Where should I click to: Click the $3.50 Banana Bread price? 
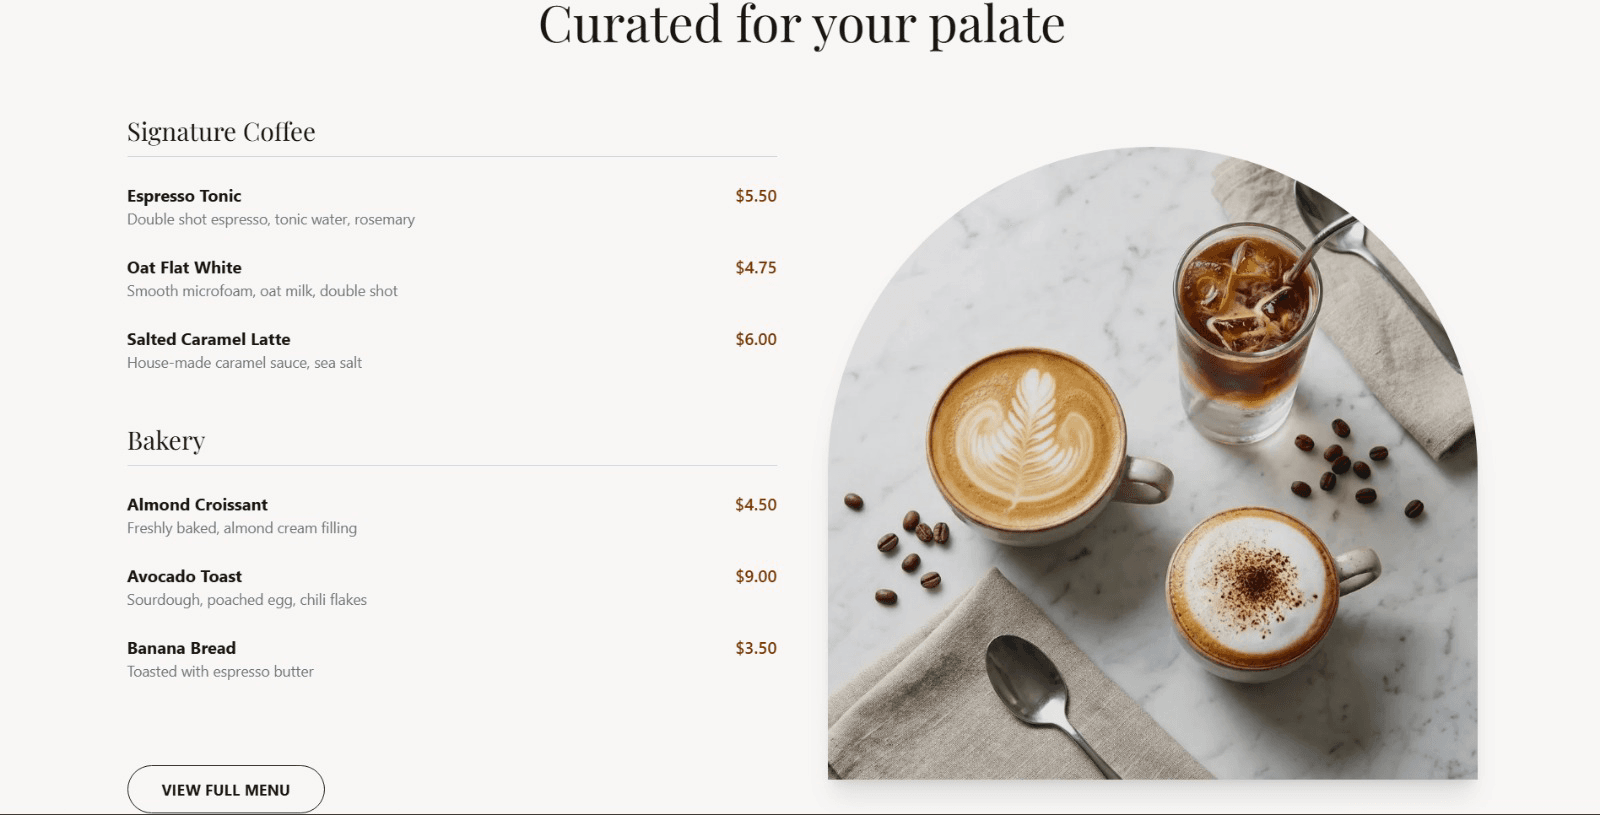(x=755, y=648)
